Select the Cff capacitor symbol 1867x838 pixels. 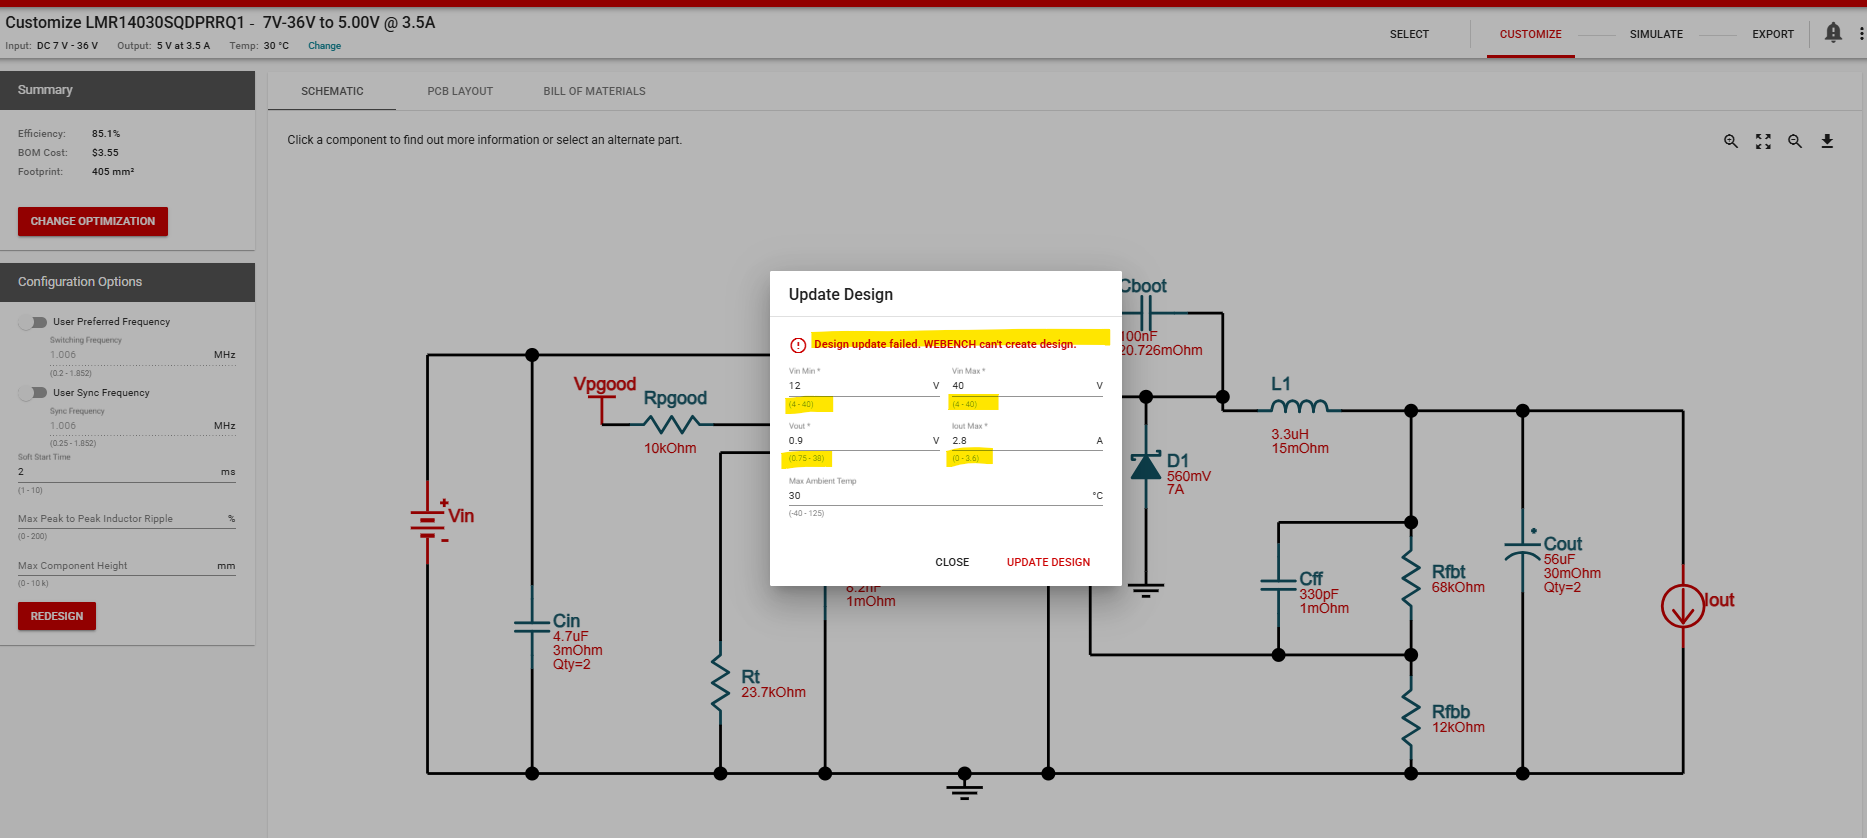tap(1278, 585)
